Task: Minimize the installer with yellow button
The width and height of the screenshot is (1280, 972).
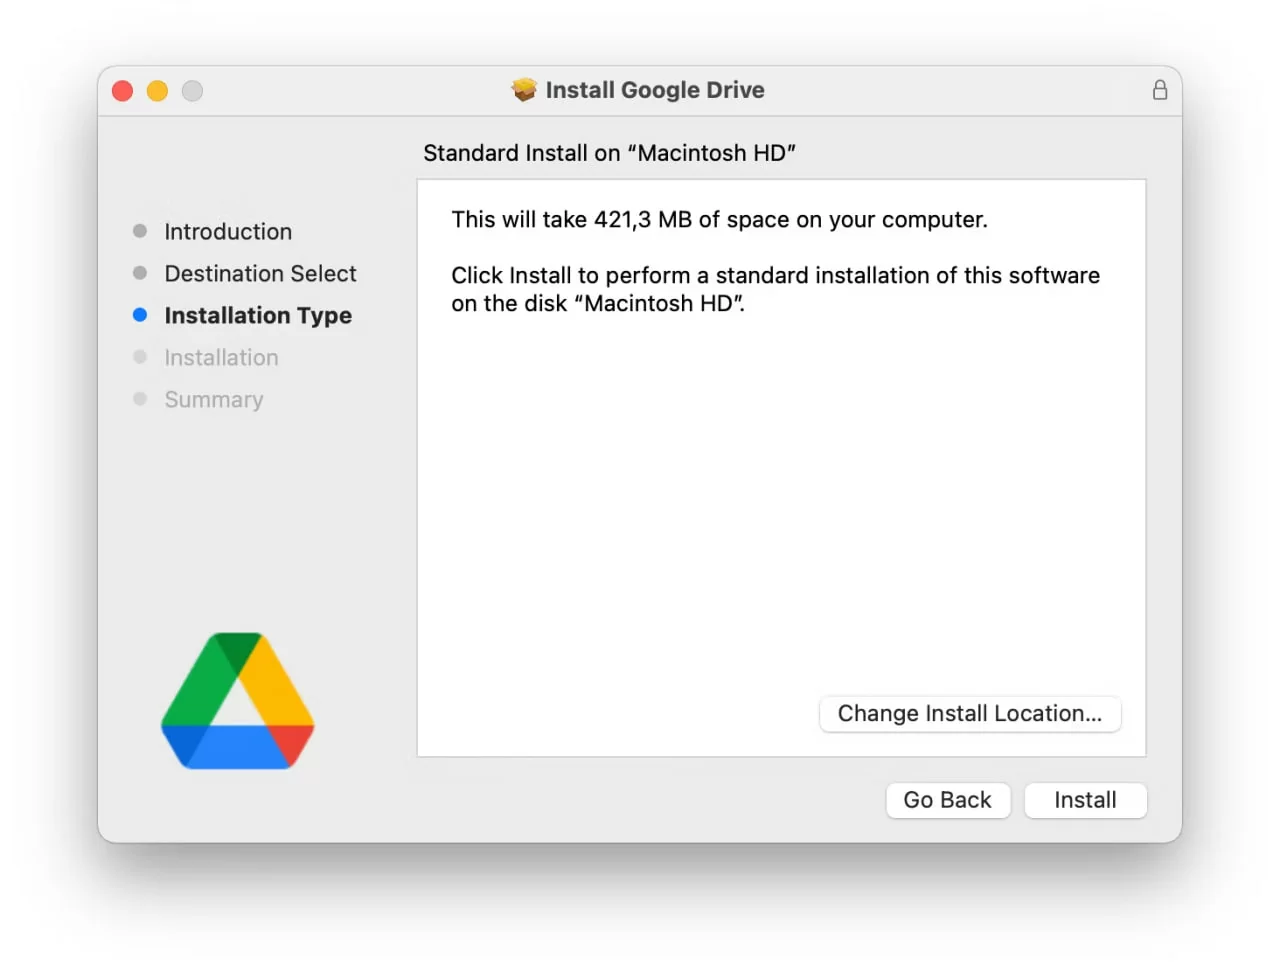Action: coord(157,91)
